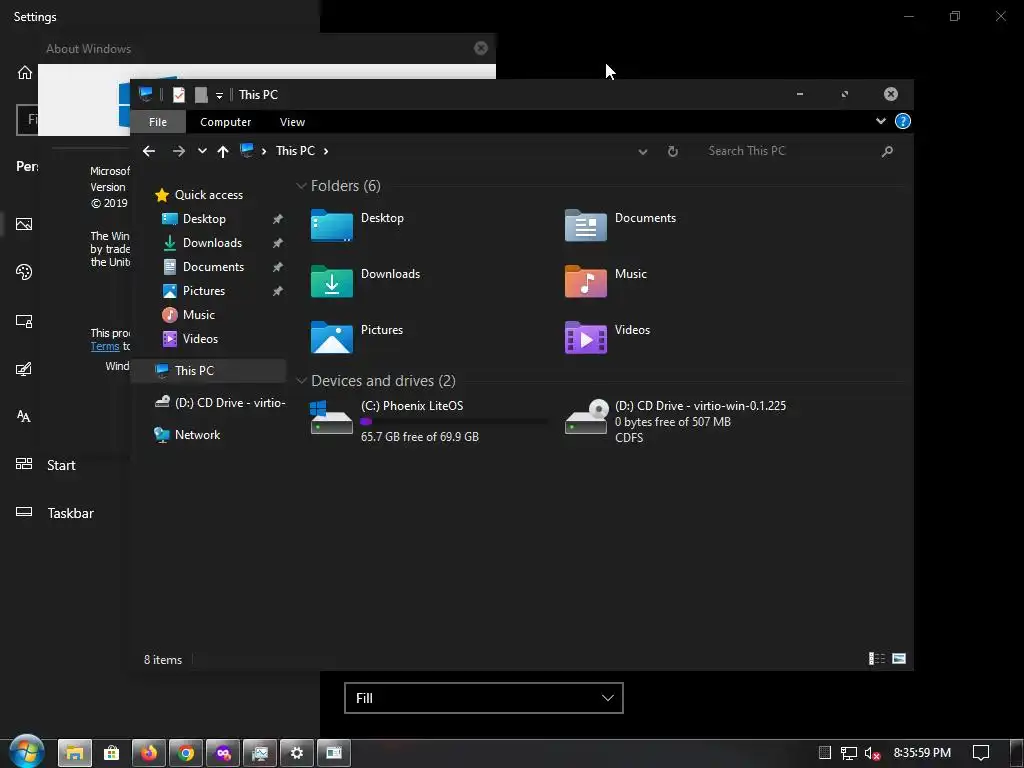Switch to details view in status bar
The width and height of the screenshot is (1024, 768).
pos(876,659)
